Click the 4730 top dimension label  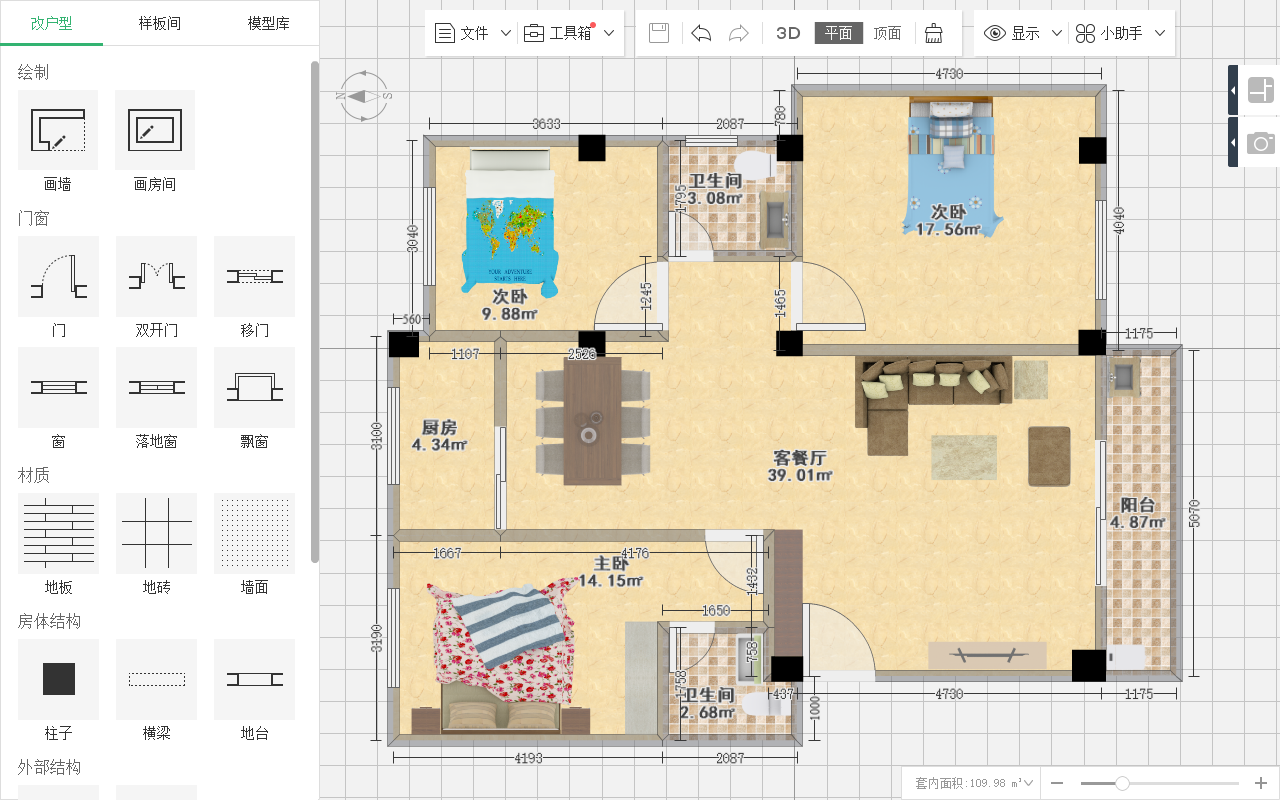point(949,74)
